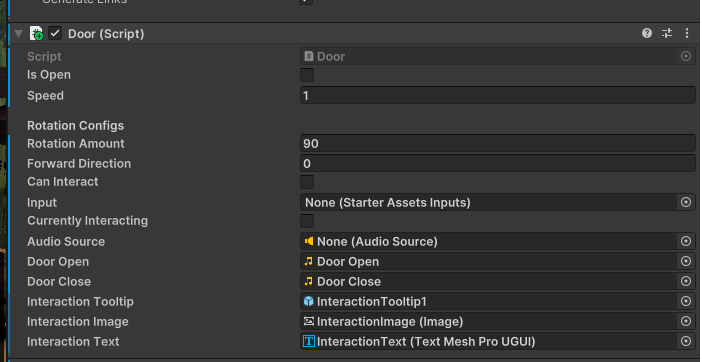Open object picker for Door Open clip
702x362 pixels.
pos(685,261)
